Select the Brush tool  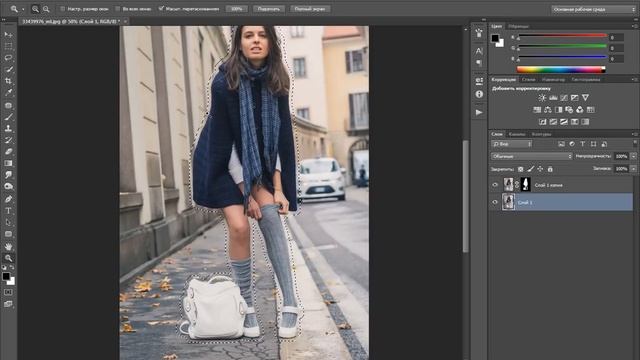tap(8, 117)
